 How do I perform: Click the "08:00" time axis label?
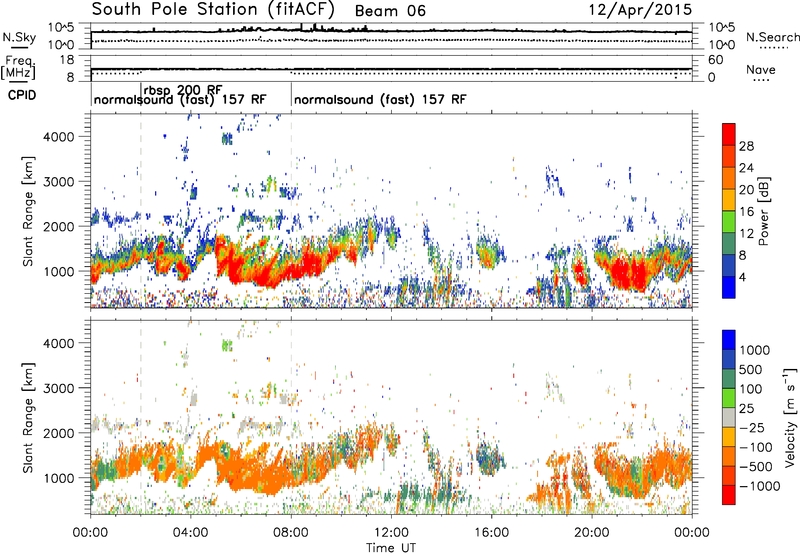(x=290, y=533)
